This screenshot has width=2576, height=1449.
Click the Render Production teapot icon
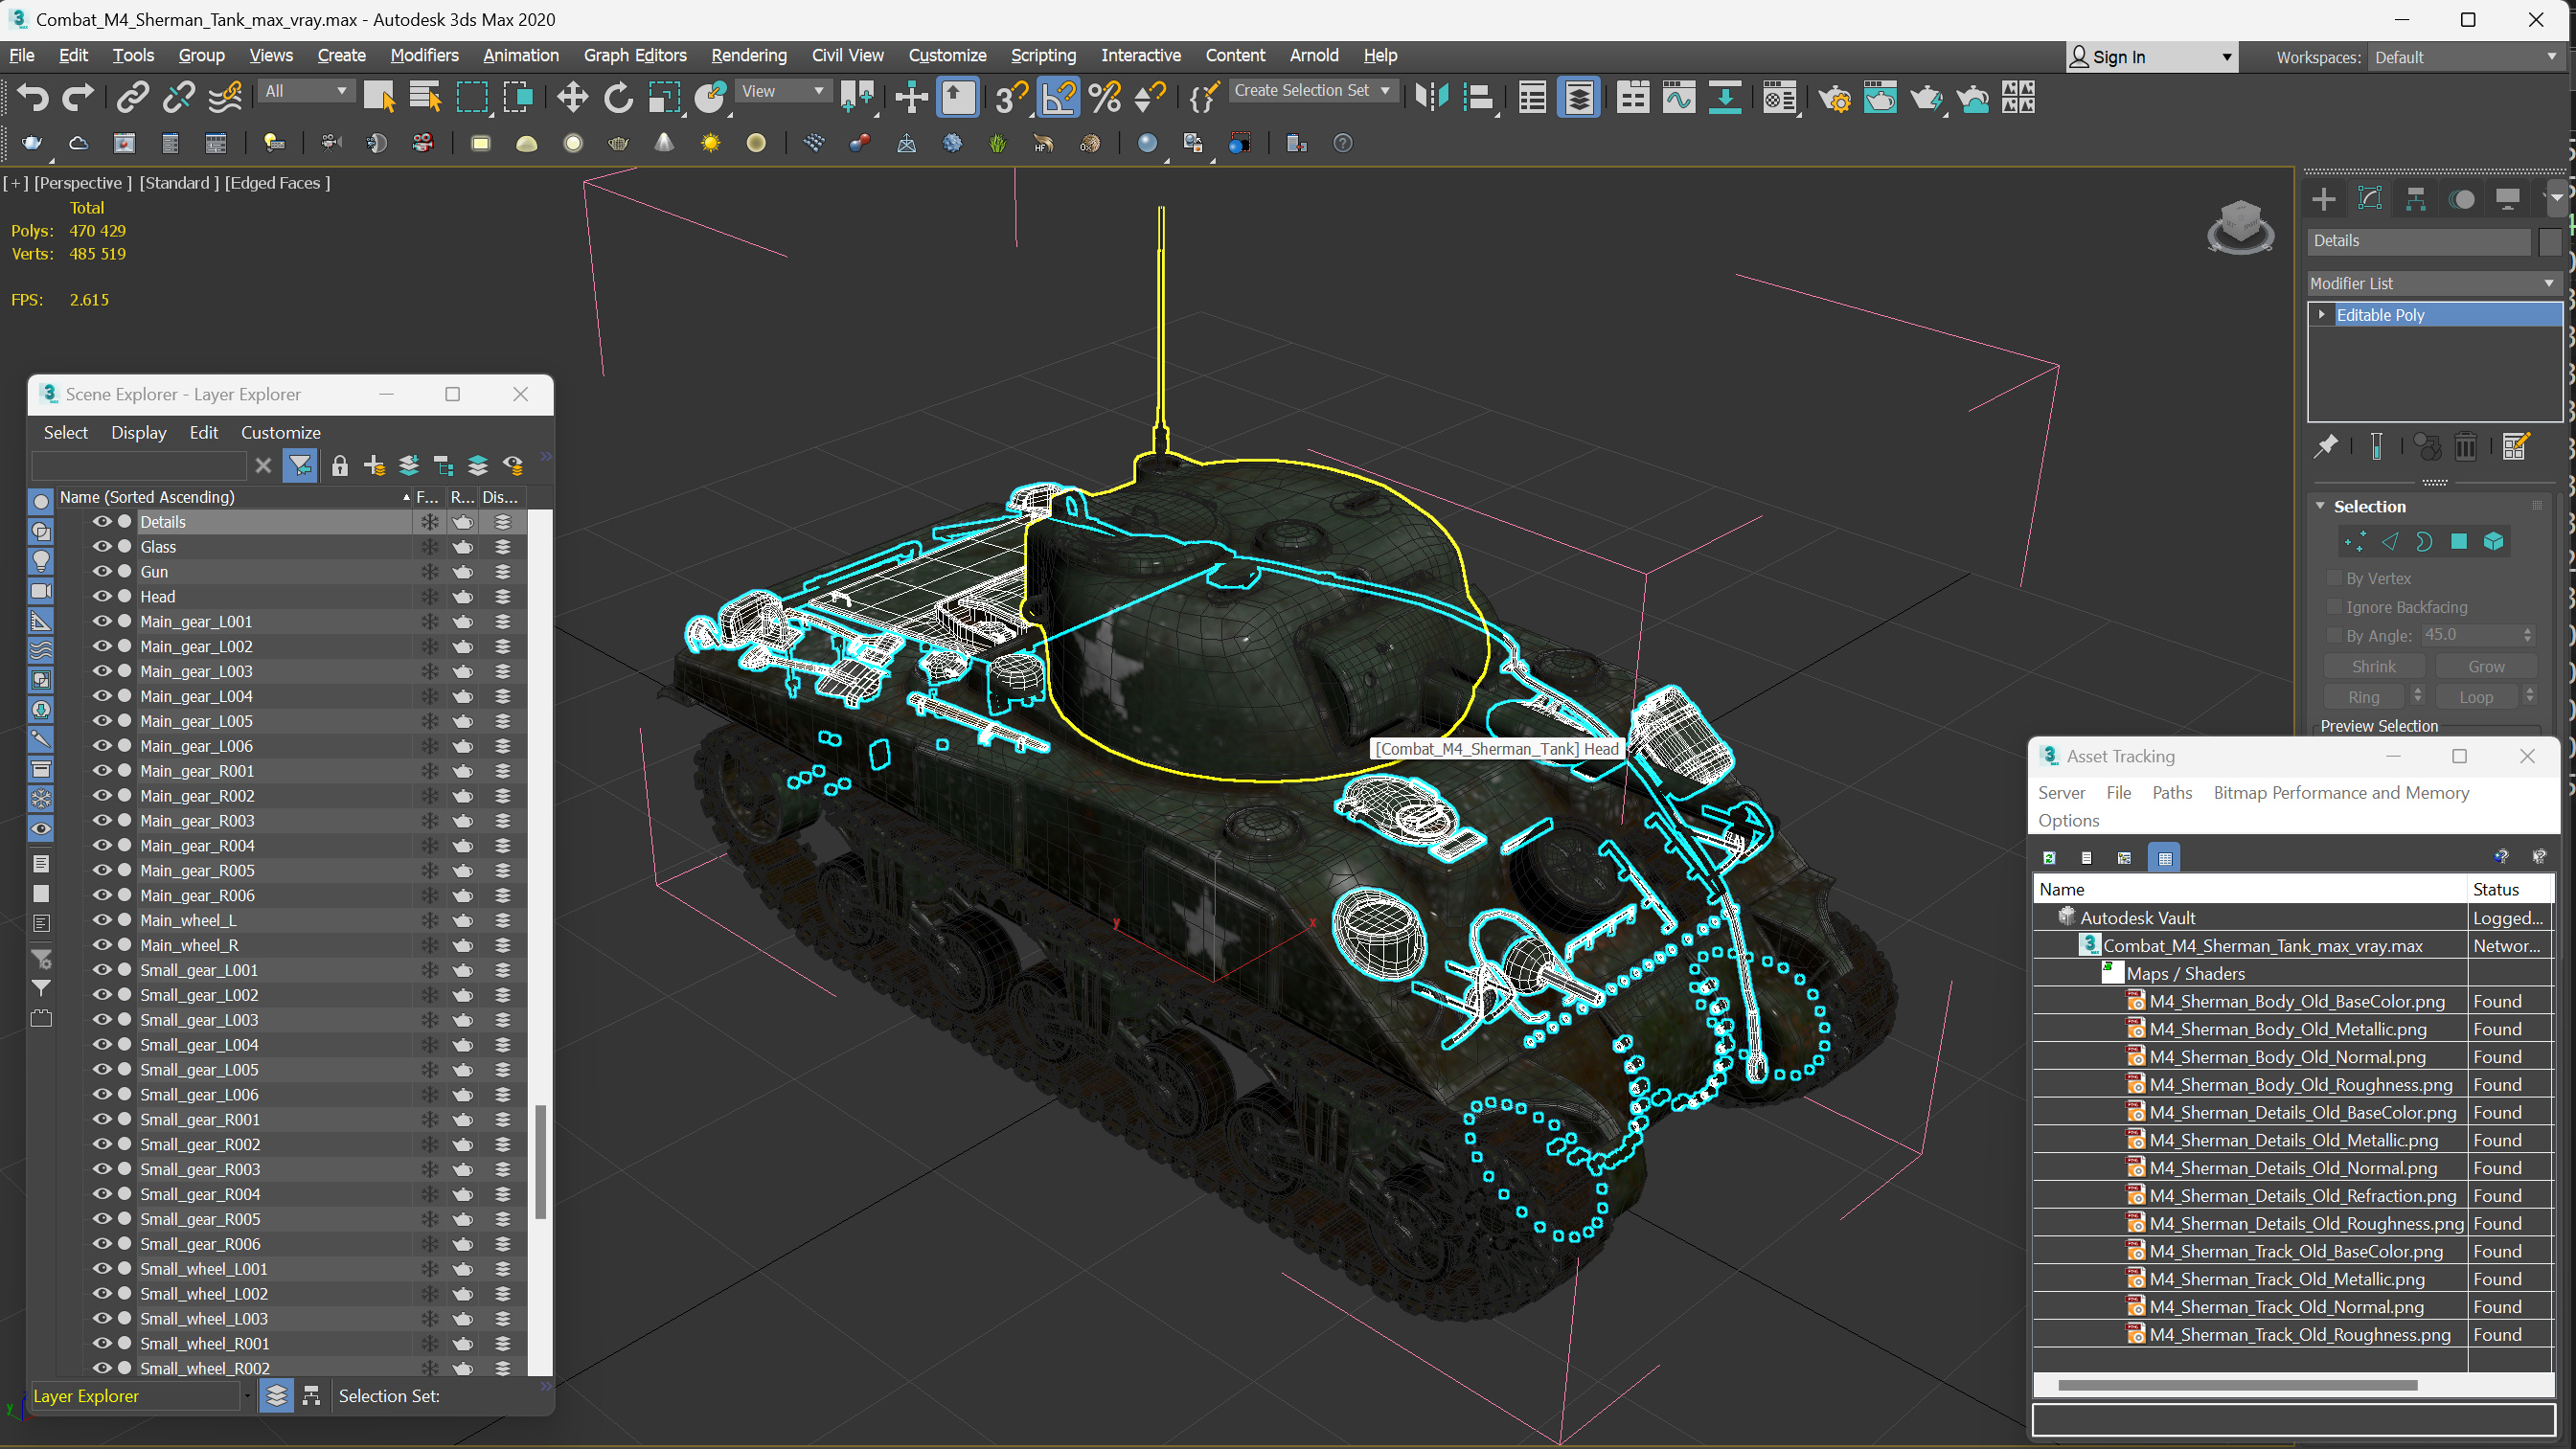pyautogui.click(x=1926, y=97)
